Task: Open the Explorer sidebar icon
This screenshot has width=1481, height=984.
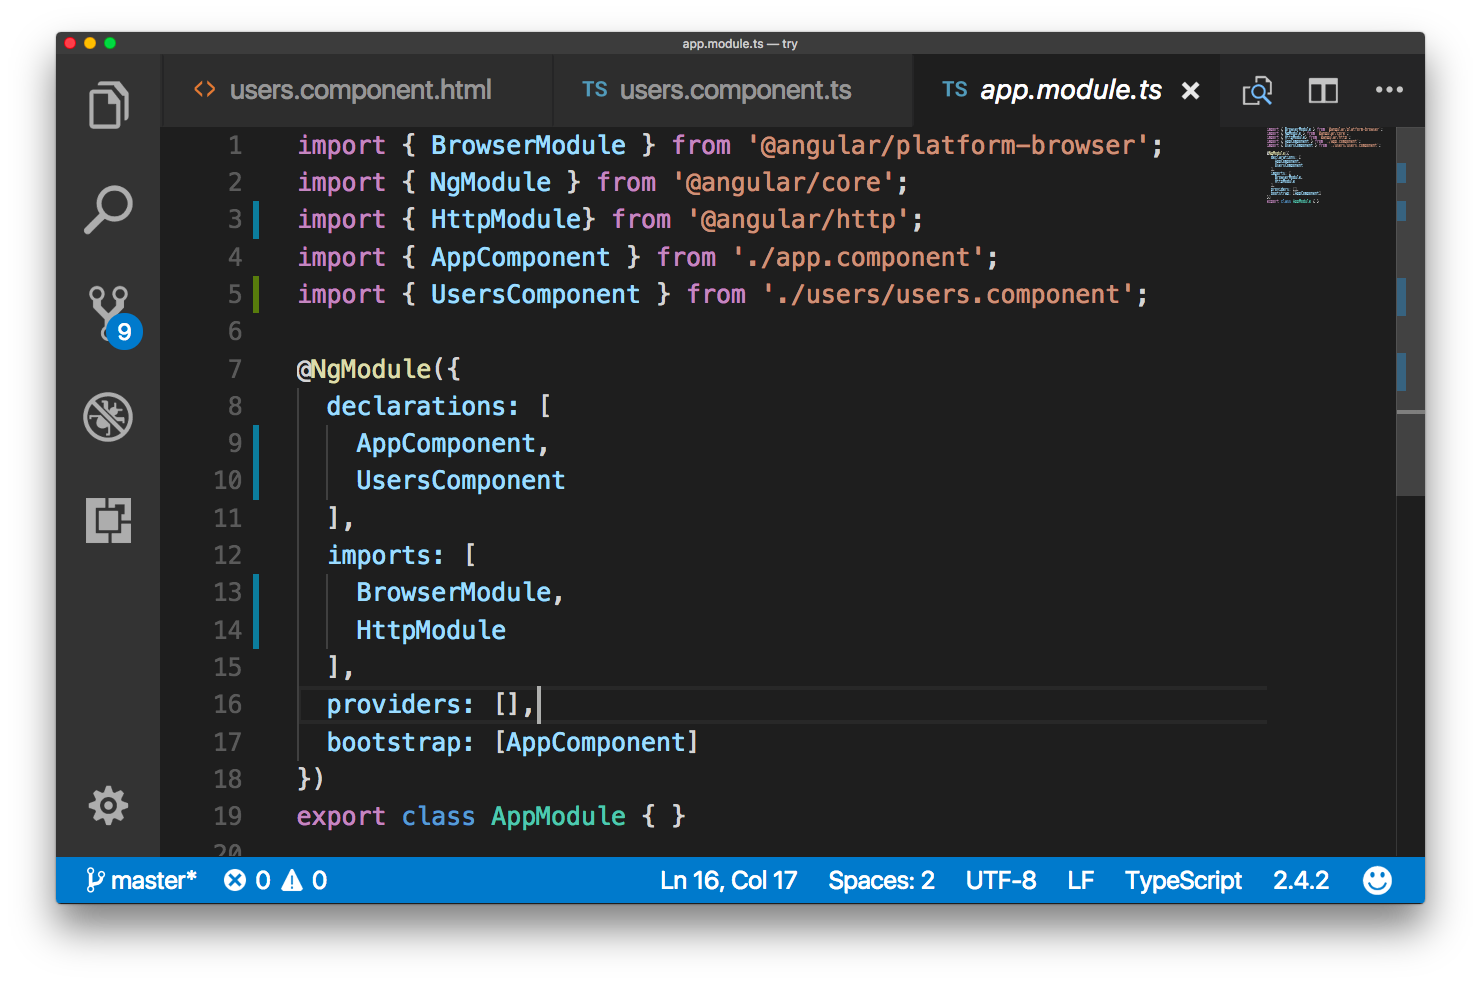Action: point(108,105)
